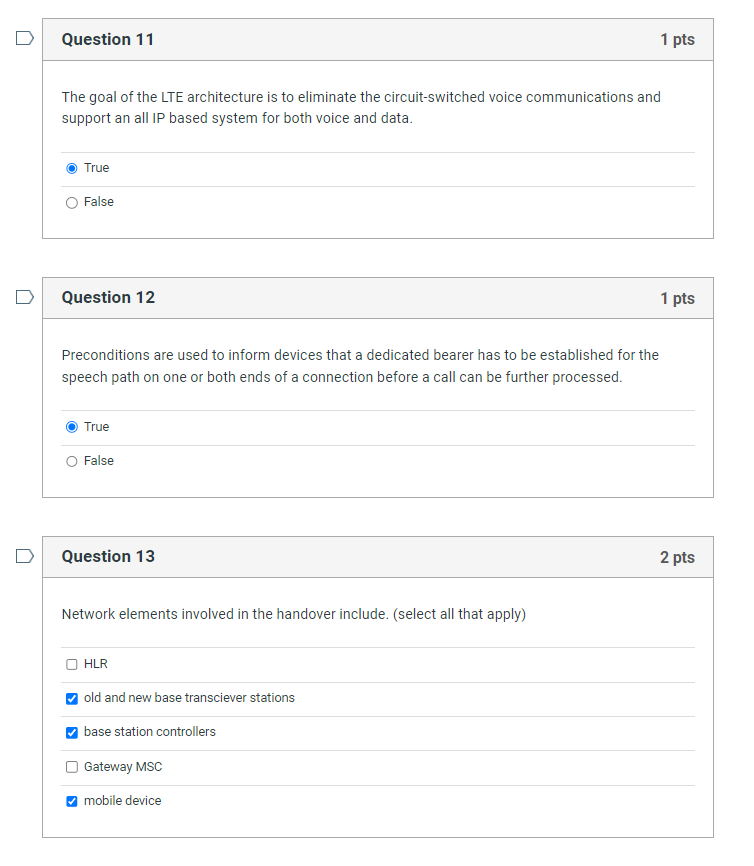This screenshot has height=866, width=754.
Task: Choose True for Question 12
Action: tap(72, 427)
